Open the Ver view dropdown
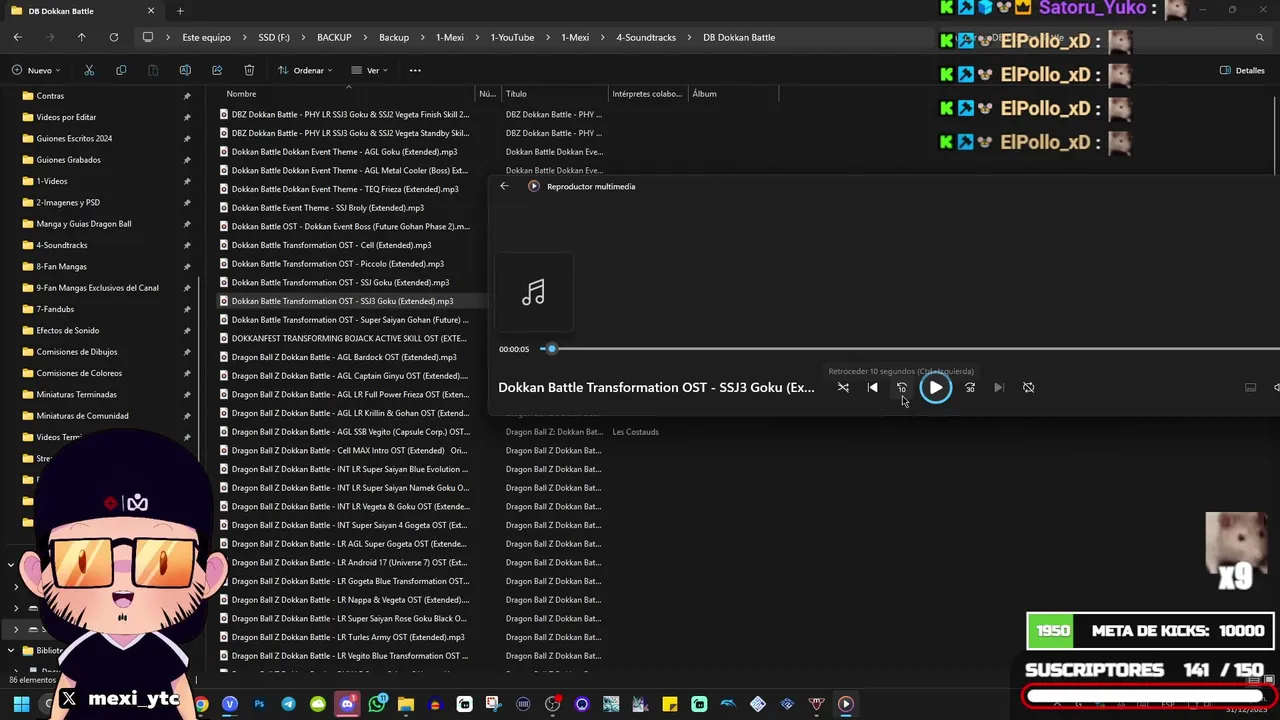This screenshot has height=720, width=1280. tap(369, 70)
